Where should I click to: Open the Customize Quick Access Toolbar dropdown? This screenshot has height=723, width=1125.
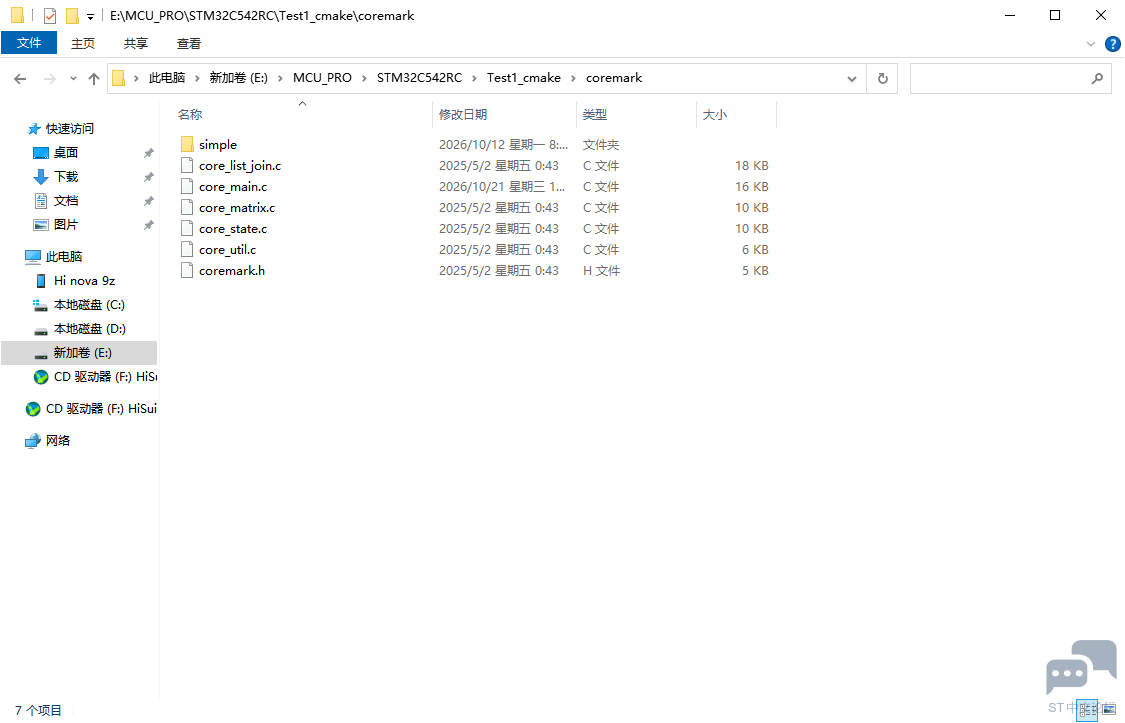[90, 16]
